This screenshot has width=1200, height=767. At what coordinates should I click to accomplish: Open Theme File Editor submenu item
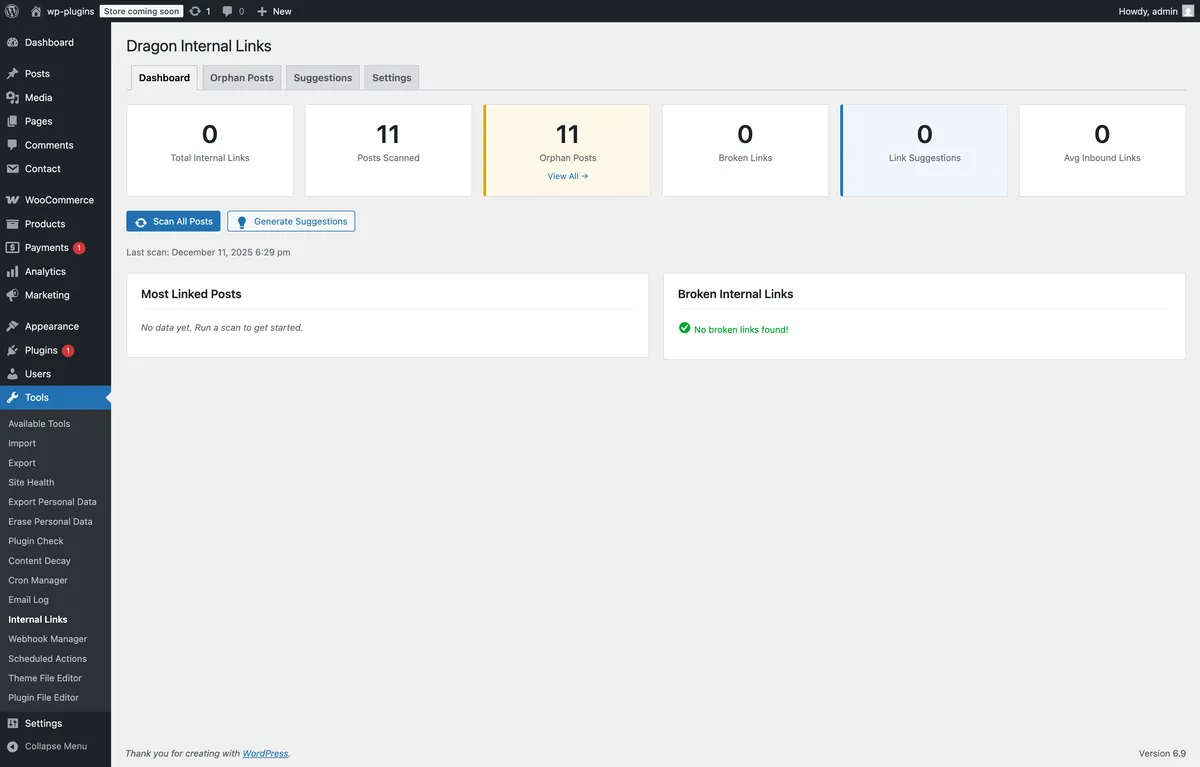click(x=45, y=678)
